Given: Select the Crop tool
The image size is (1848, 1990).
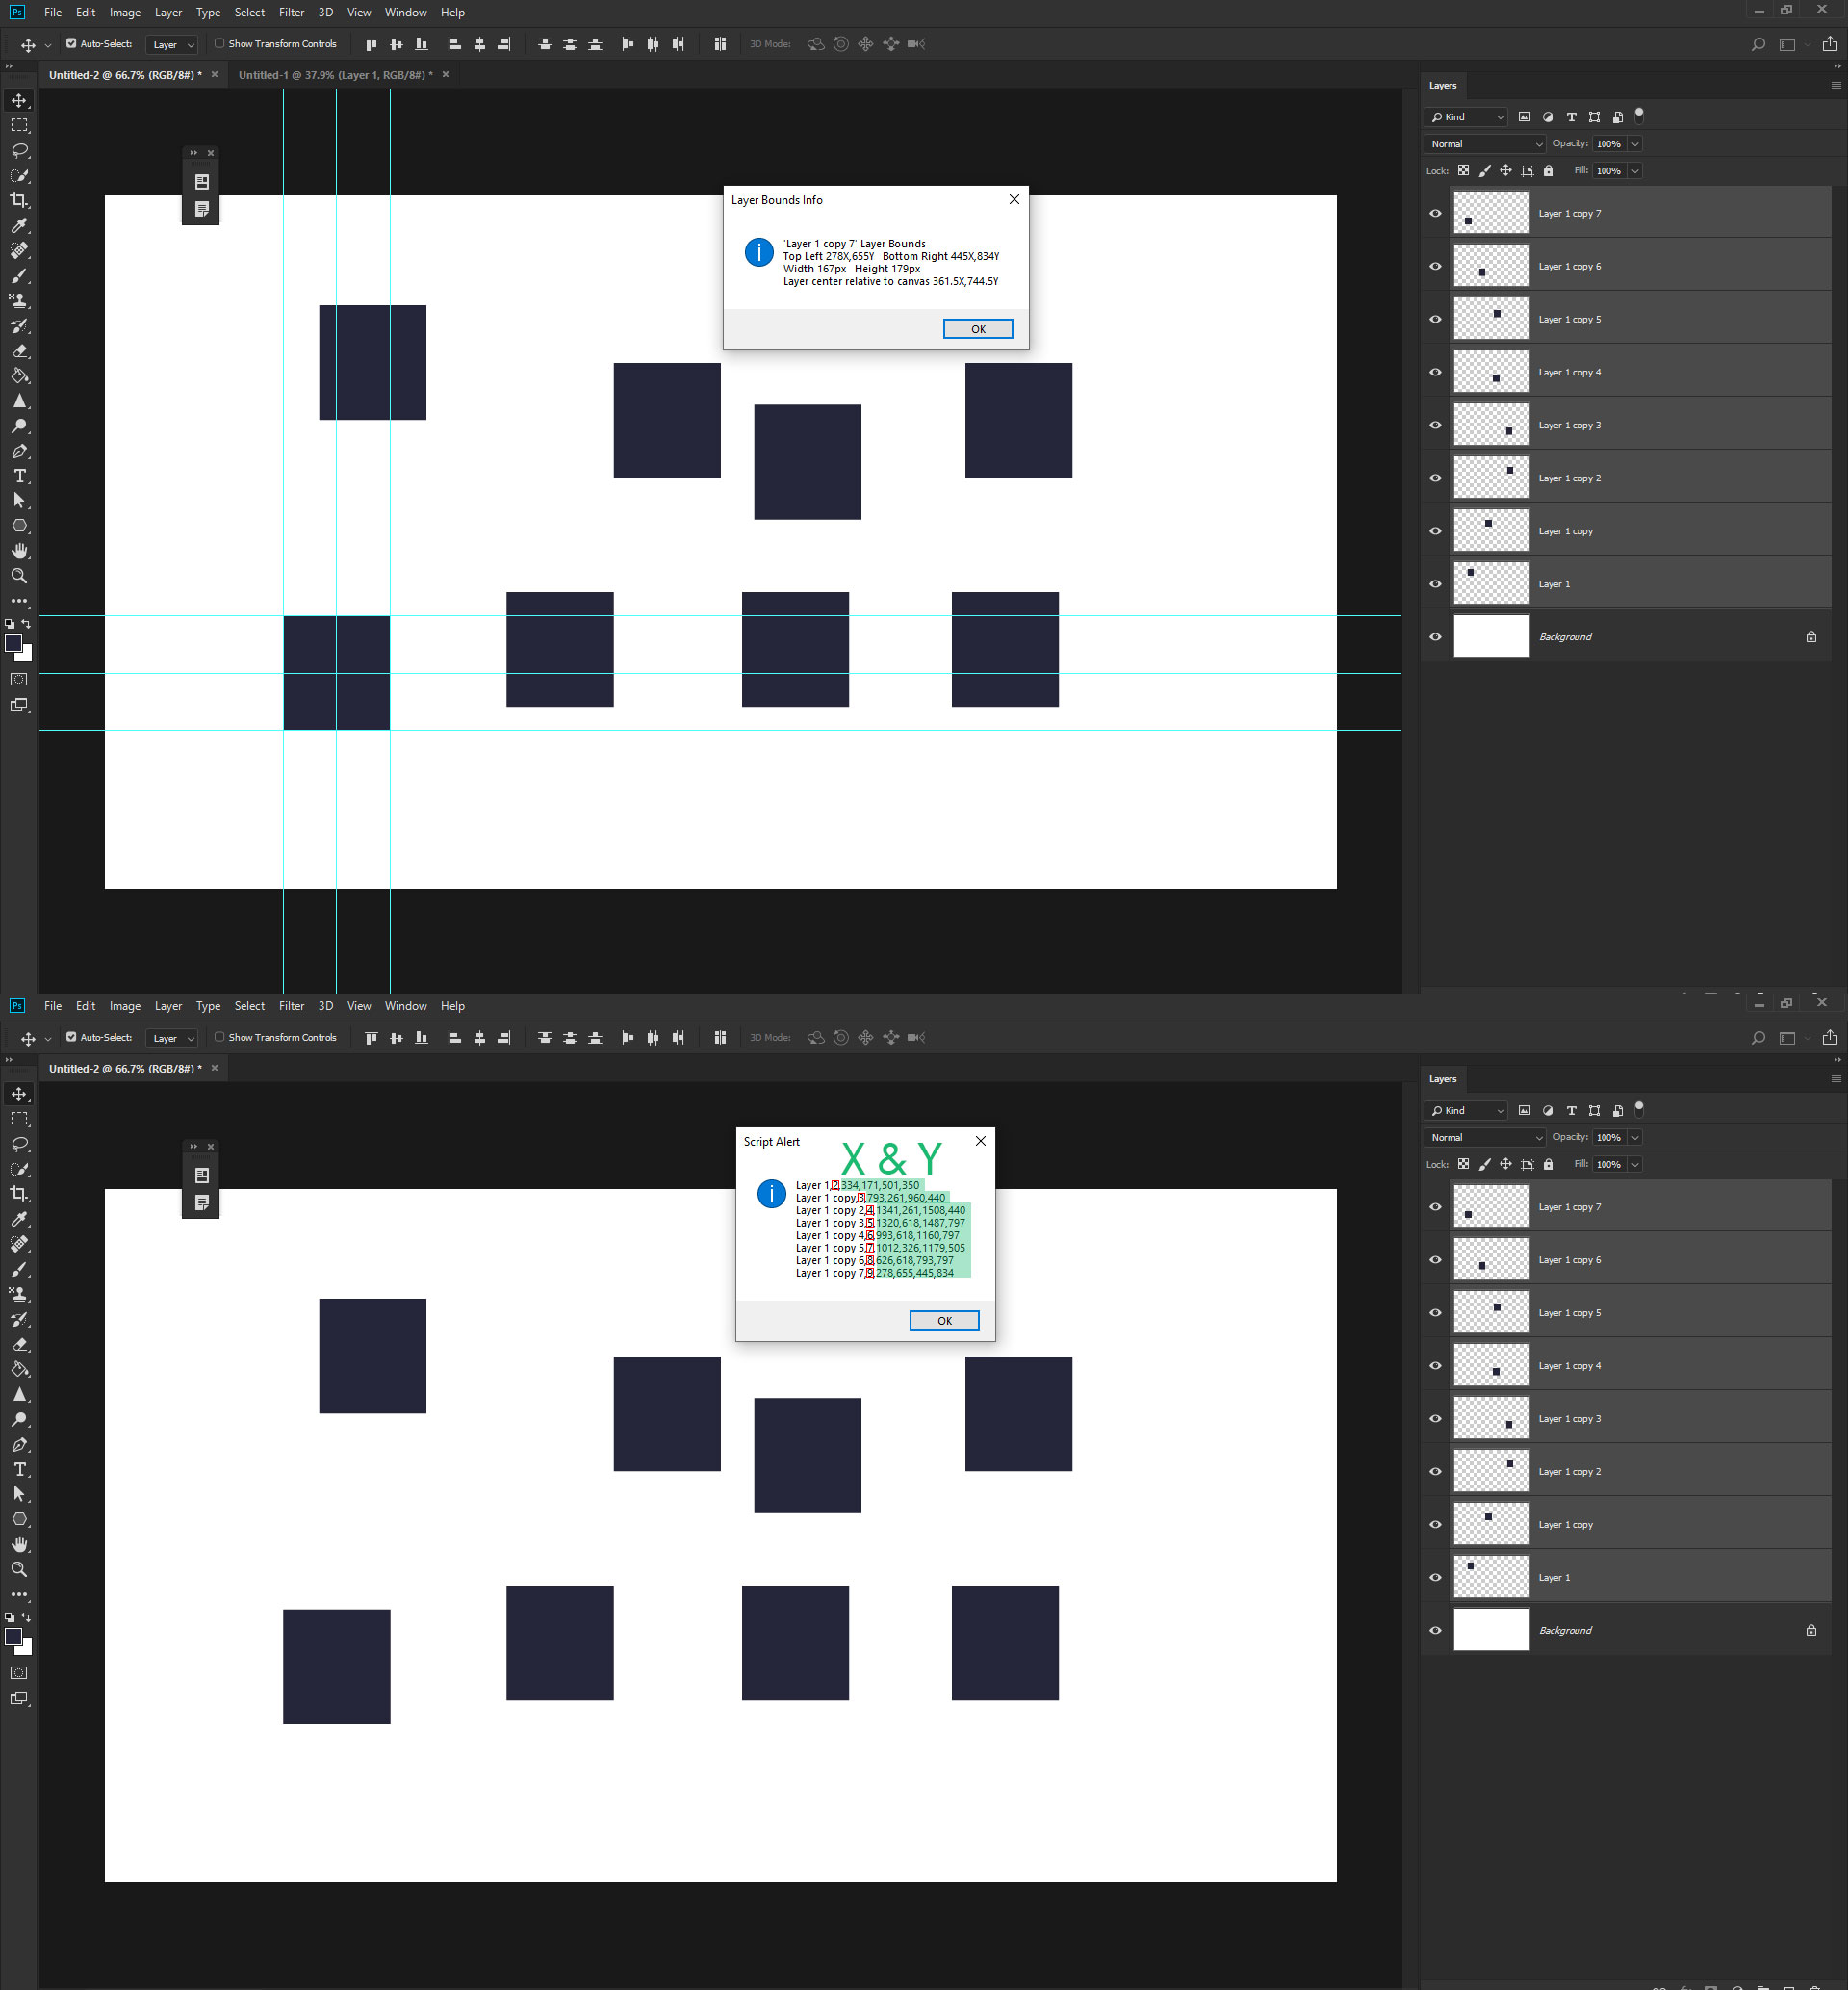Looking at the screenshot, I should (19, 199).
